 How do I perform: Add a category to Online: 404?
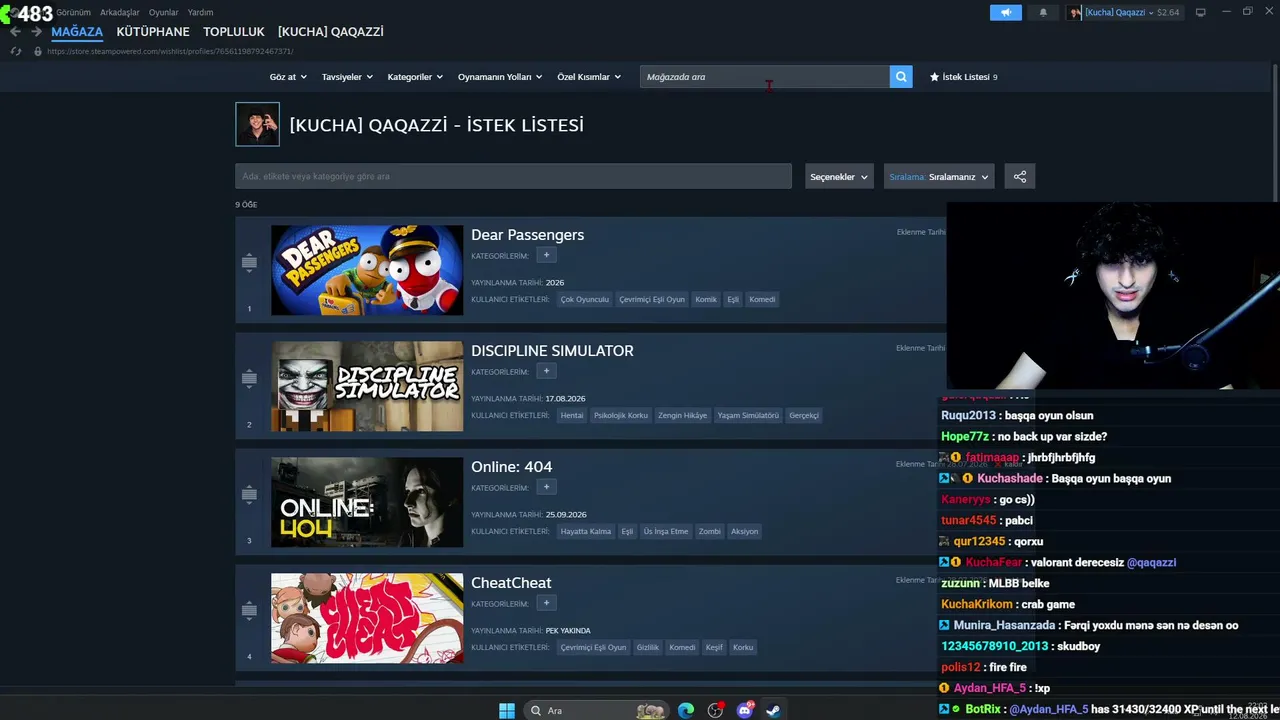coord(546,487)
